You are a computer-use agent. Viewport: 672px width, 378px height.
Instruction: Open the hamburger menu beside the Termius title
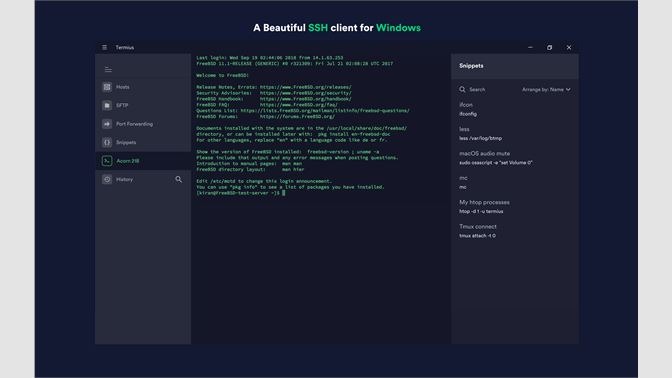pos(105,48)
